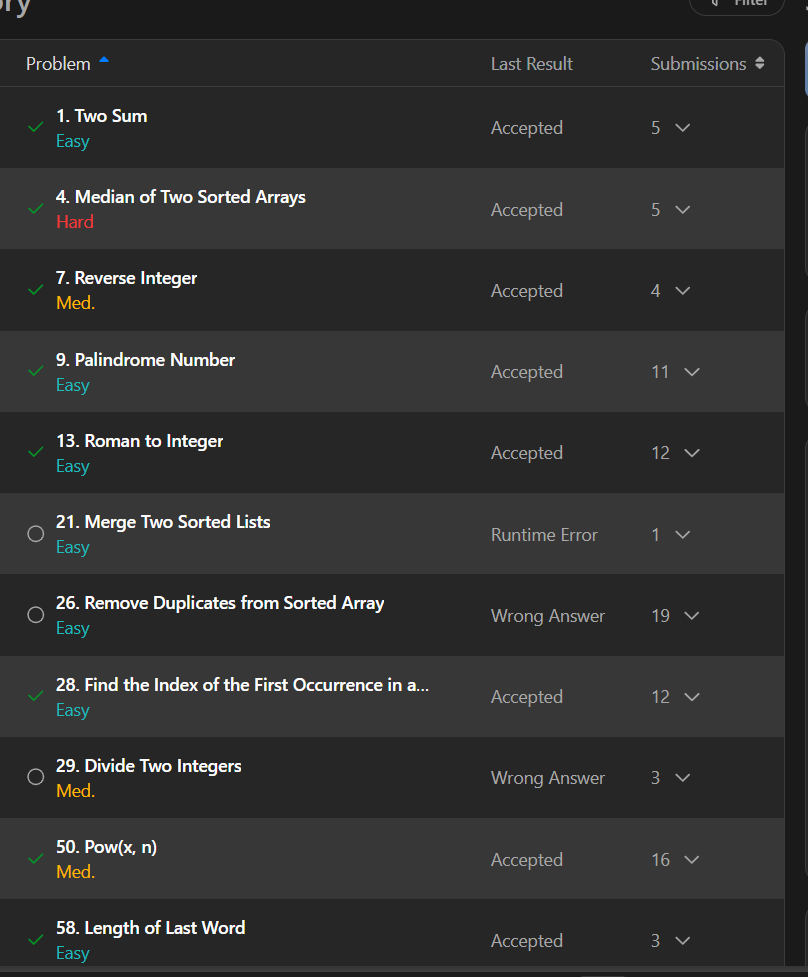Click the sort arrows icon beside Submissions
The height and width of the screenshot is (977, 808).
click(759, 63)
